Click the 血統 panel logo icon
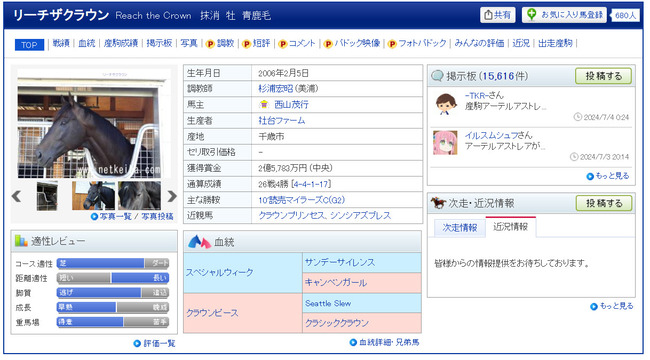Image resolution: width=650 pixels, height=360 pixels. point(199,242)
